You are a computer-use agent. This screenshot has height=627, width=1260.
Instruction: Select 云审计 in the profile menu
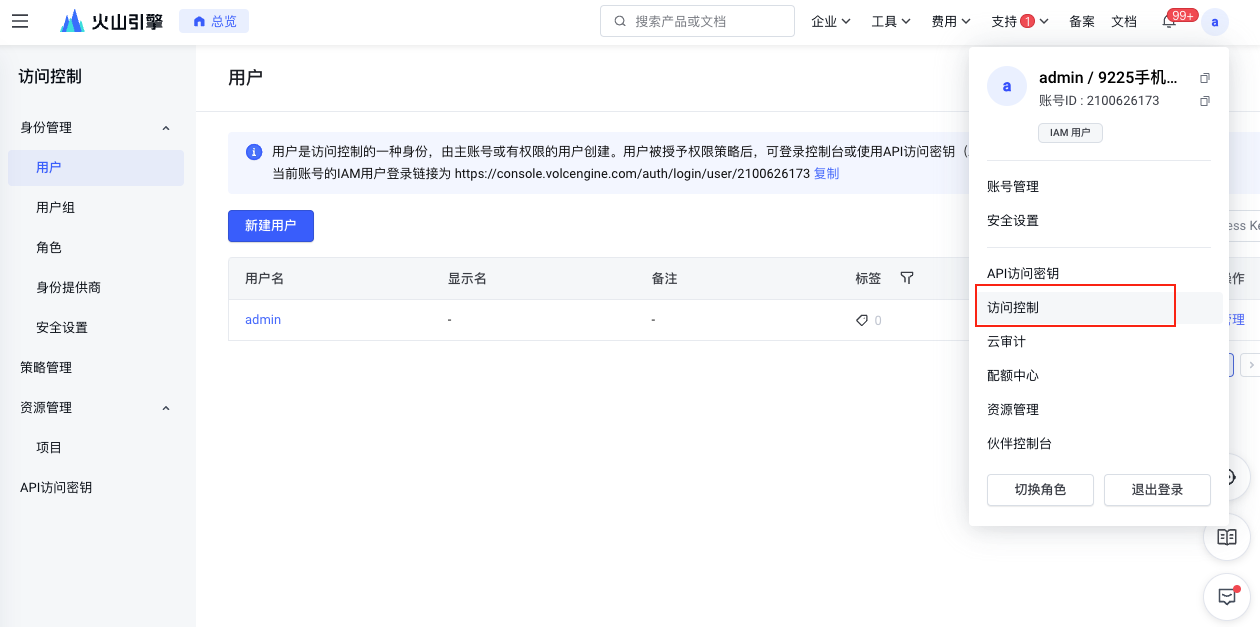[1006, 341]
